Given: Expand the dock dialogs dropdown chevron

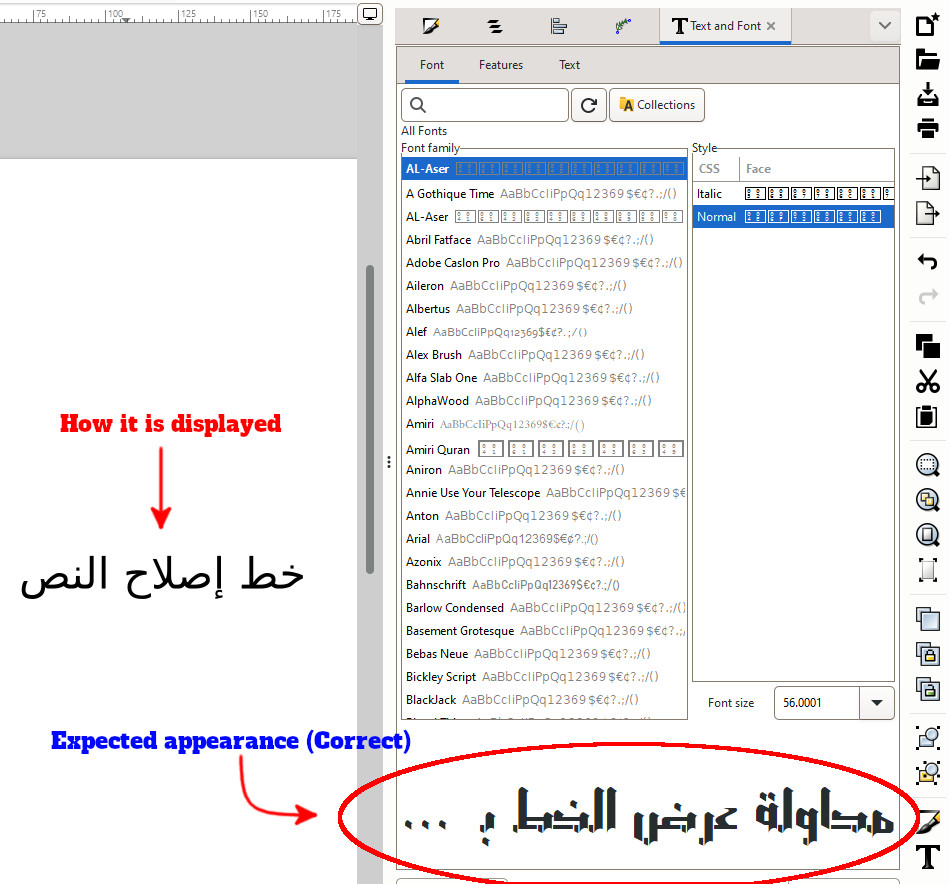Looking at the screenshot, I should point(885,26).
